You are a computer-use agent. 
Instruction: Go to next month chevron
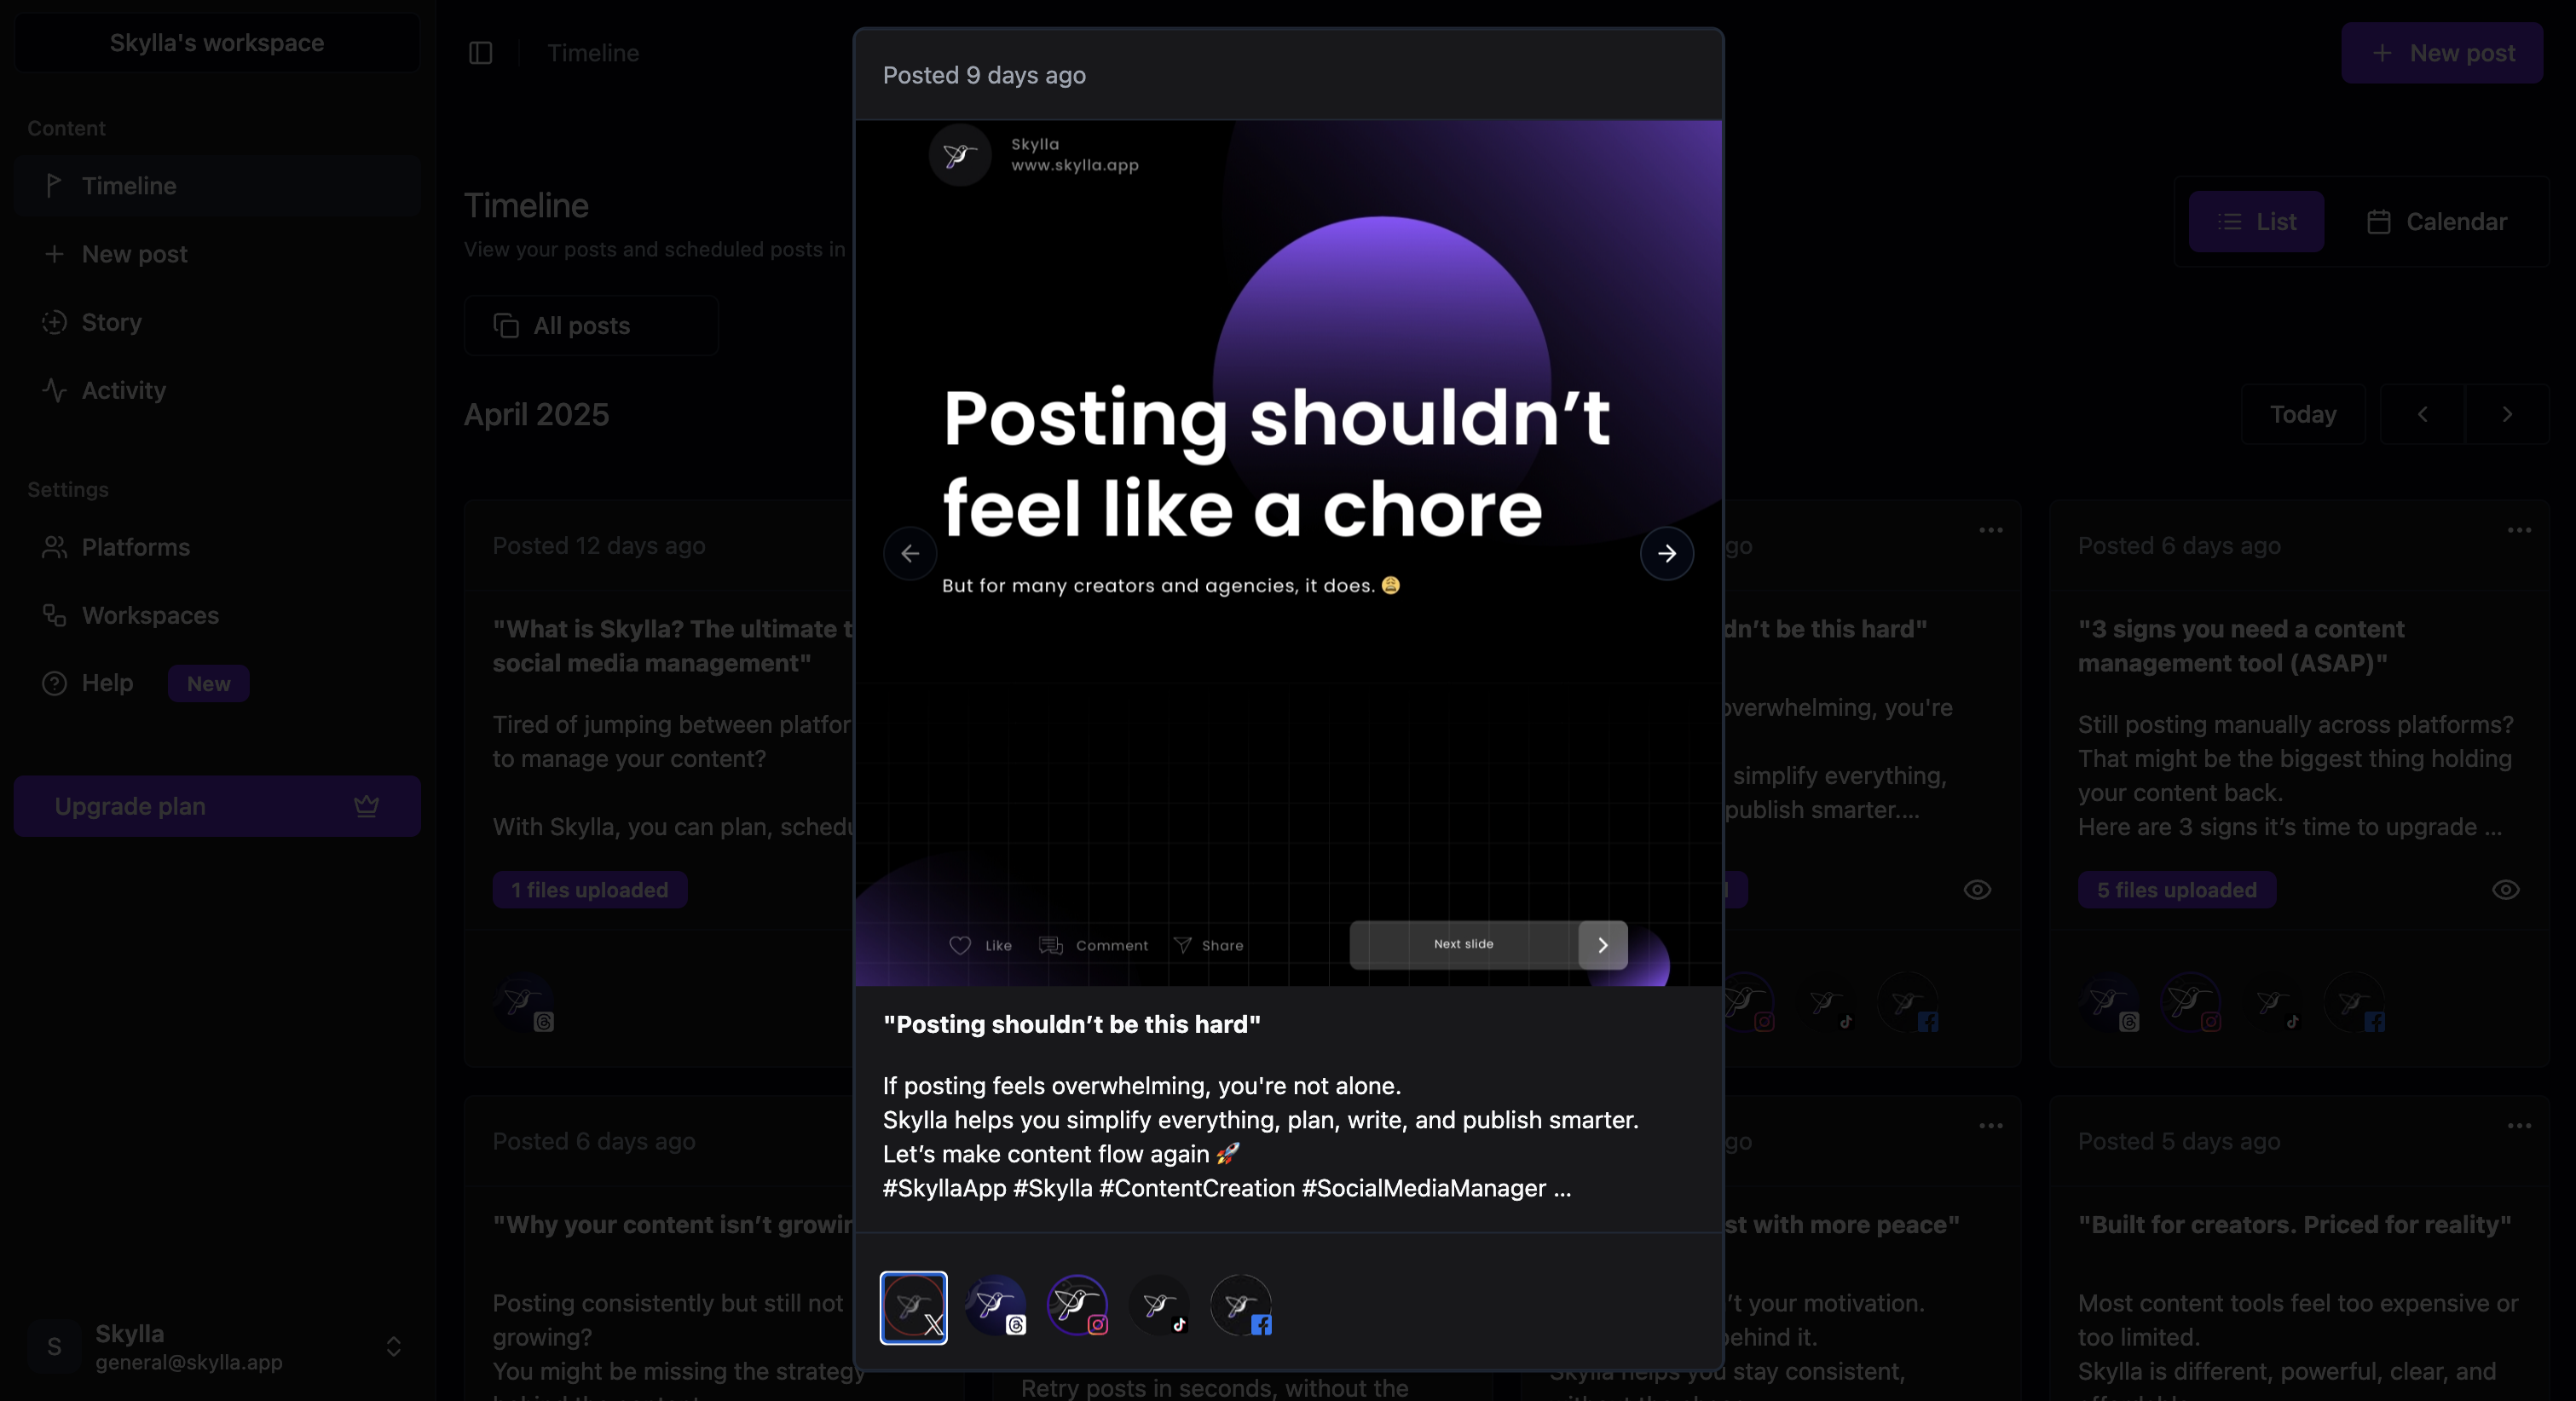(2507, 414)
